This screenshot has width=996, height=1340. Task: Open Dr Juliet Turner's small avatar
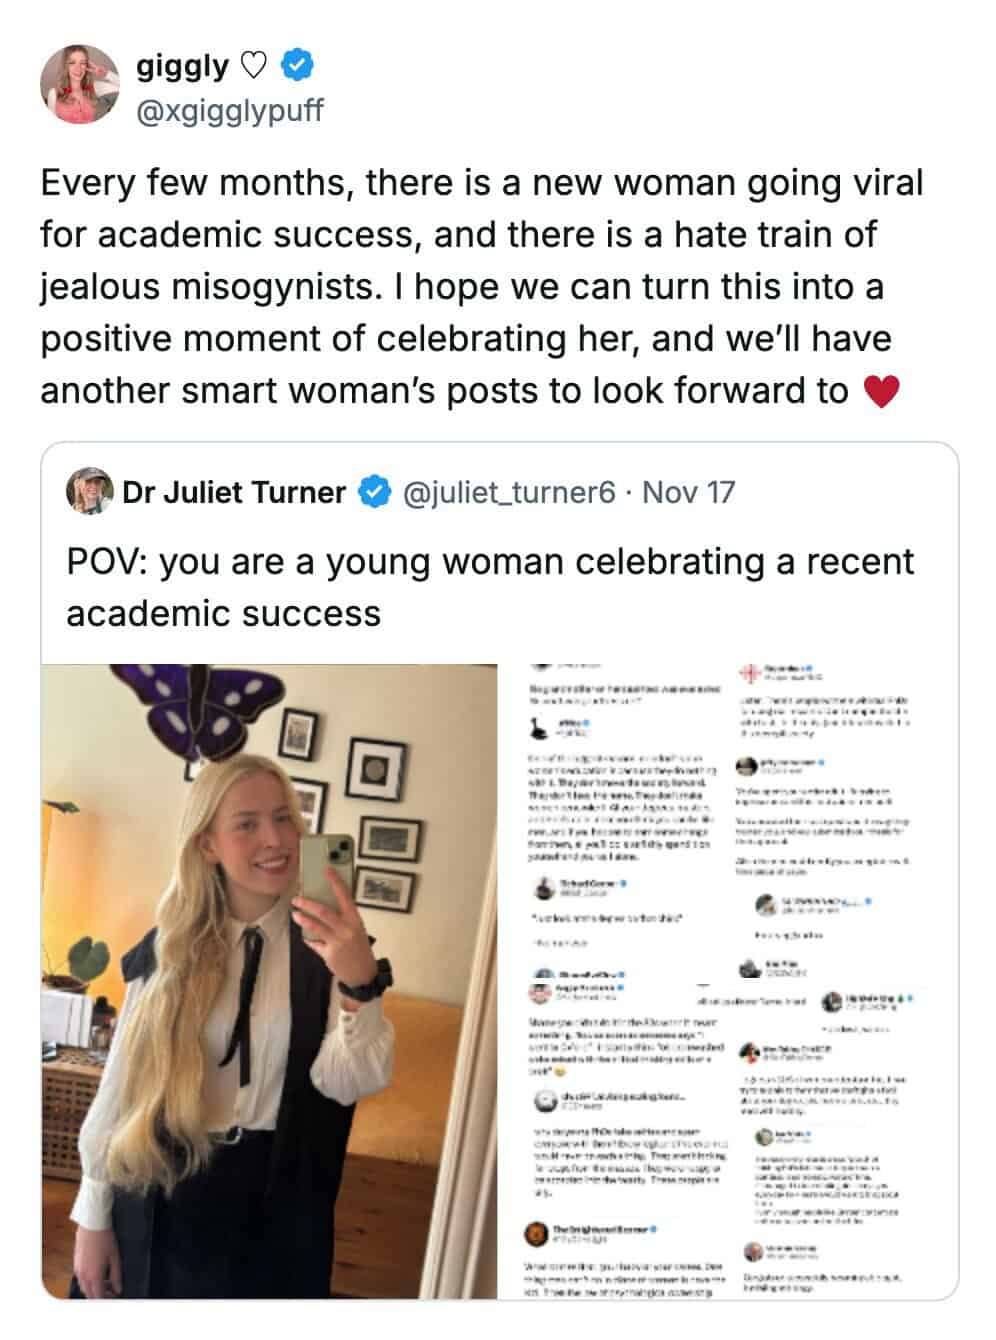[87, 492]
